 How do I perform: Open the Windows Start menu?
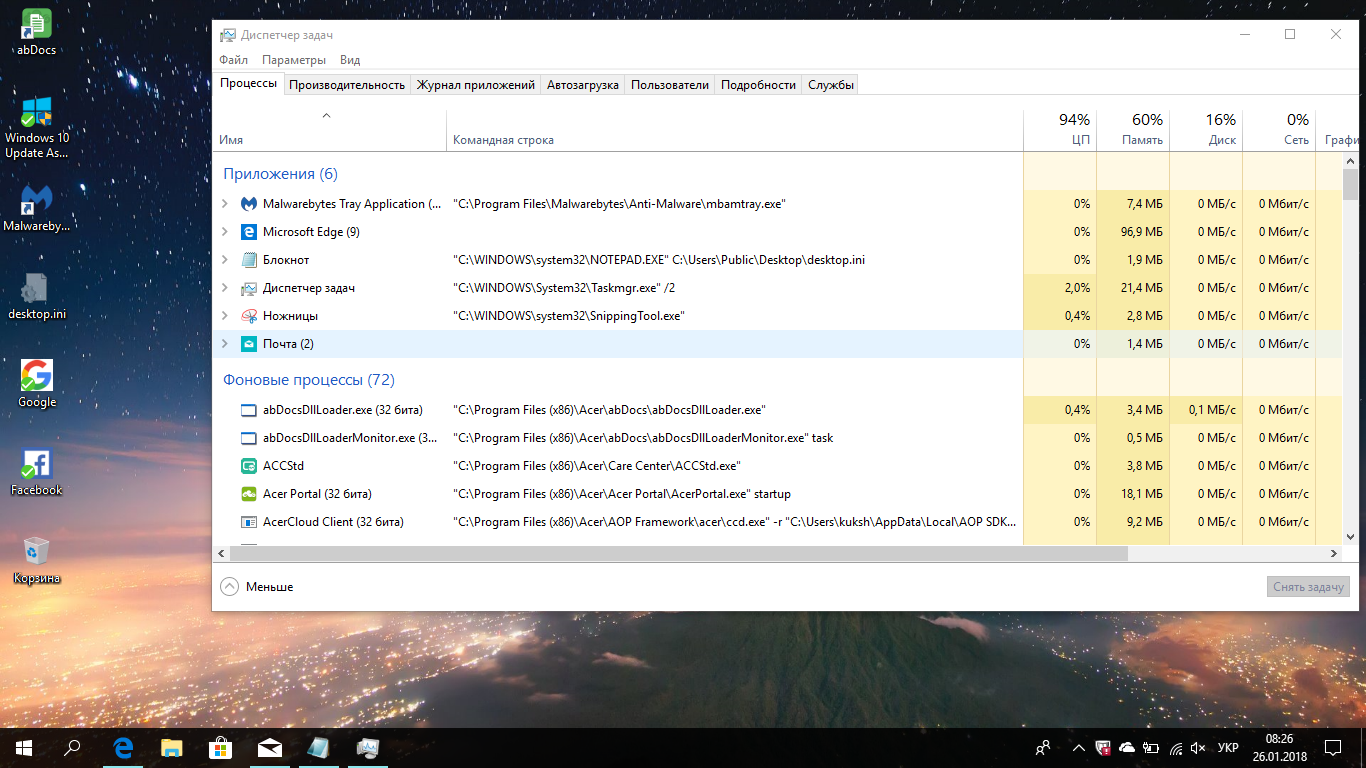[x=24, y=747]
